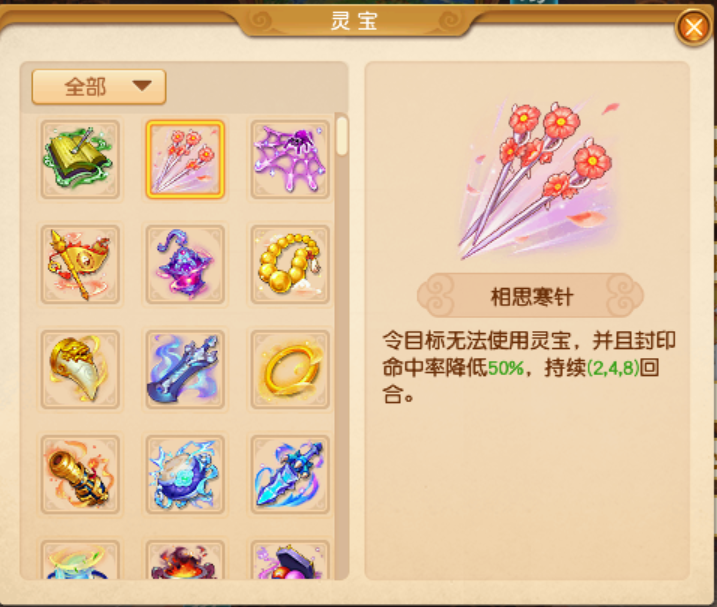This screenshot has height=607, width=717.
Task: Select the golden prayer beads treasure
Action: [290, 264]
